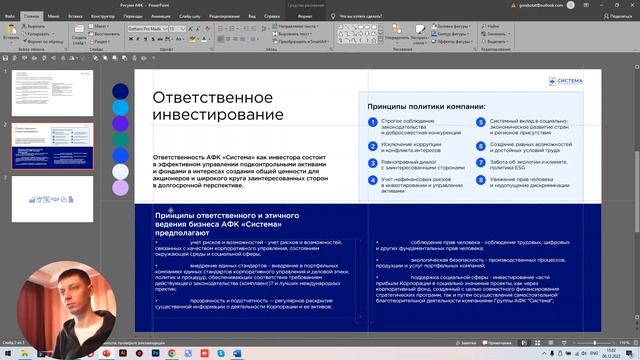Open Smart Lookup lightbulb search box
This screenshot has width=640, height=360.
point(356,16)
